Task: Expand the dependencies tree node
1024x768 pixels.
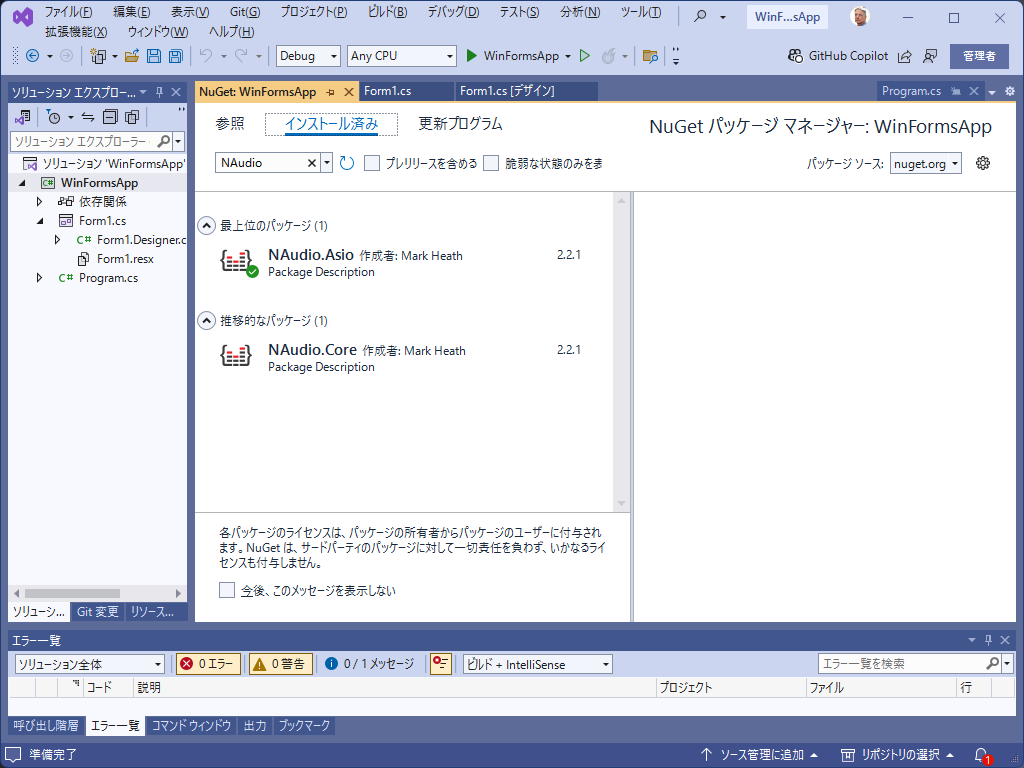Action: (x=39, y=202)
